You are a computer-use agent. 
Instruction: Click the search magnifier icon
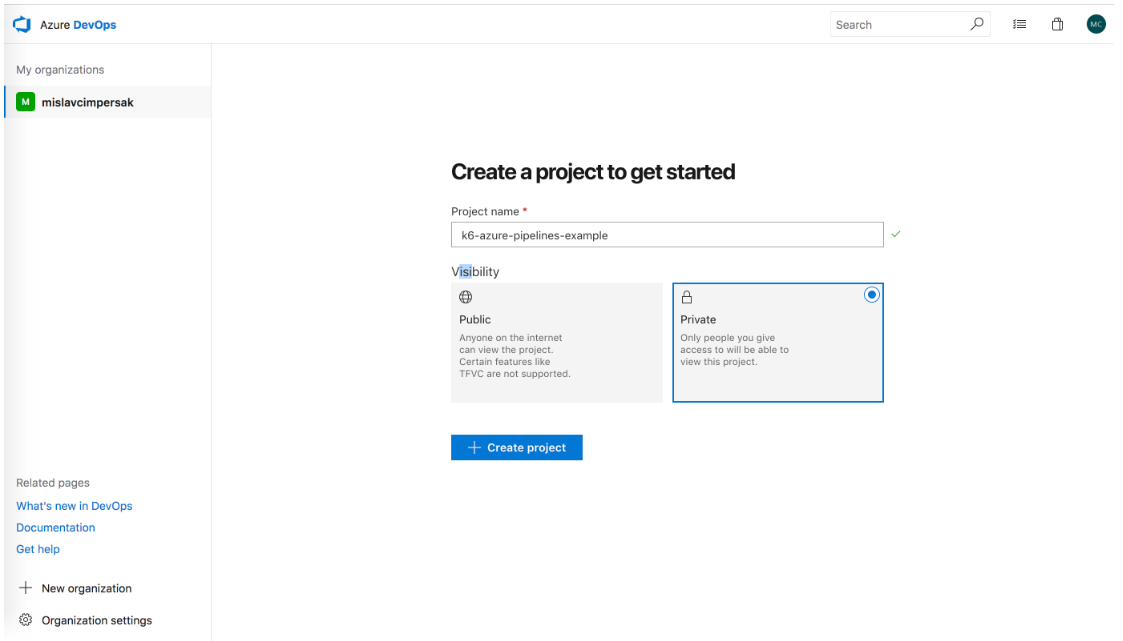click(977, 24)
